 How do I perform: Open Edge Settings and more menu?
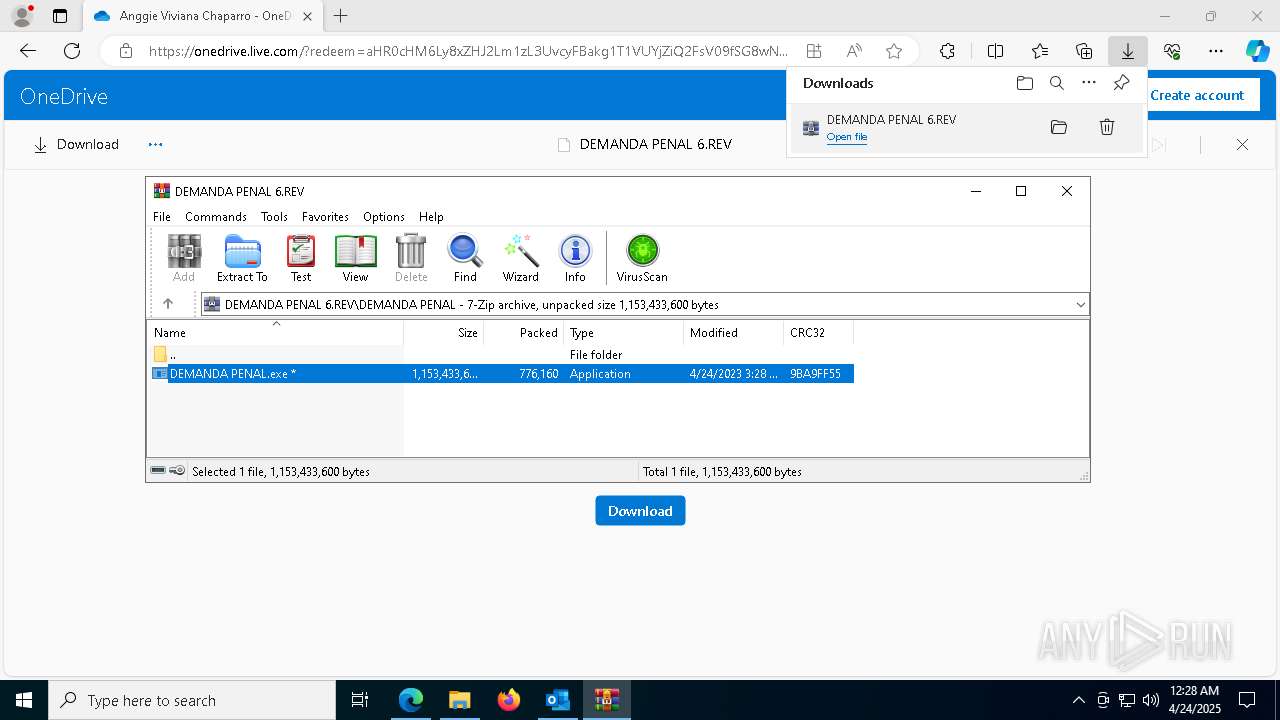(1216, 51)
